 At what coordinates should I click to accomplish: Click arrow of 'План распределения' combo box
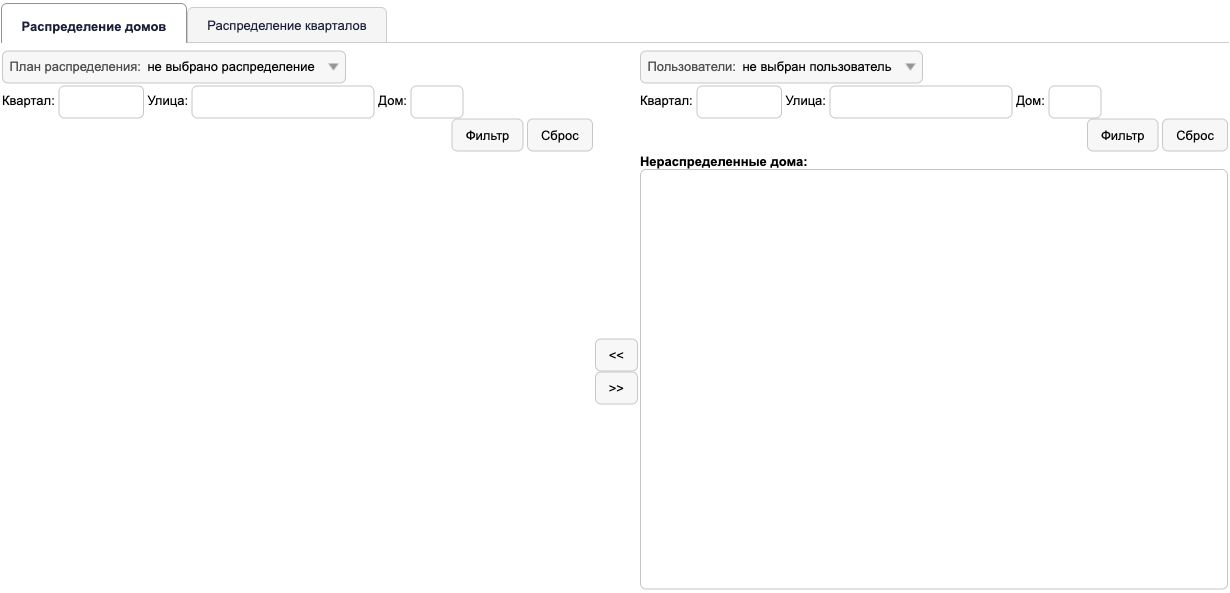(334, 67)
